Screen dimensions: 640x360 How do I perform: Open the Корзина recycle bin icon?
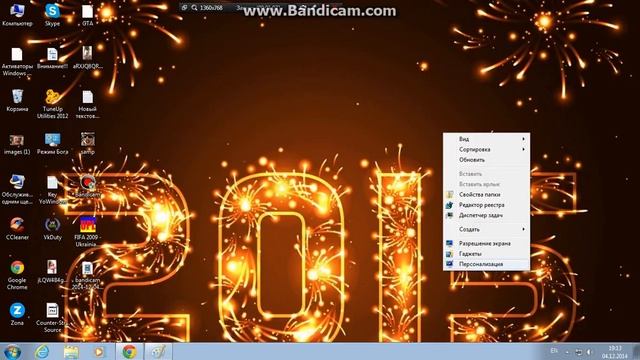(17, 100)
